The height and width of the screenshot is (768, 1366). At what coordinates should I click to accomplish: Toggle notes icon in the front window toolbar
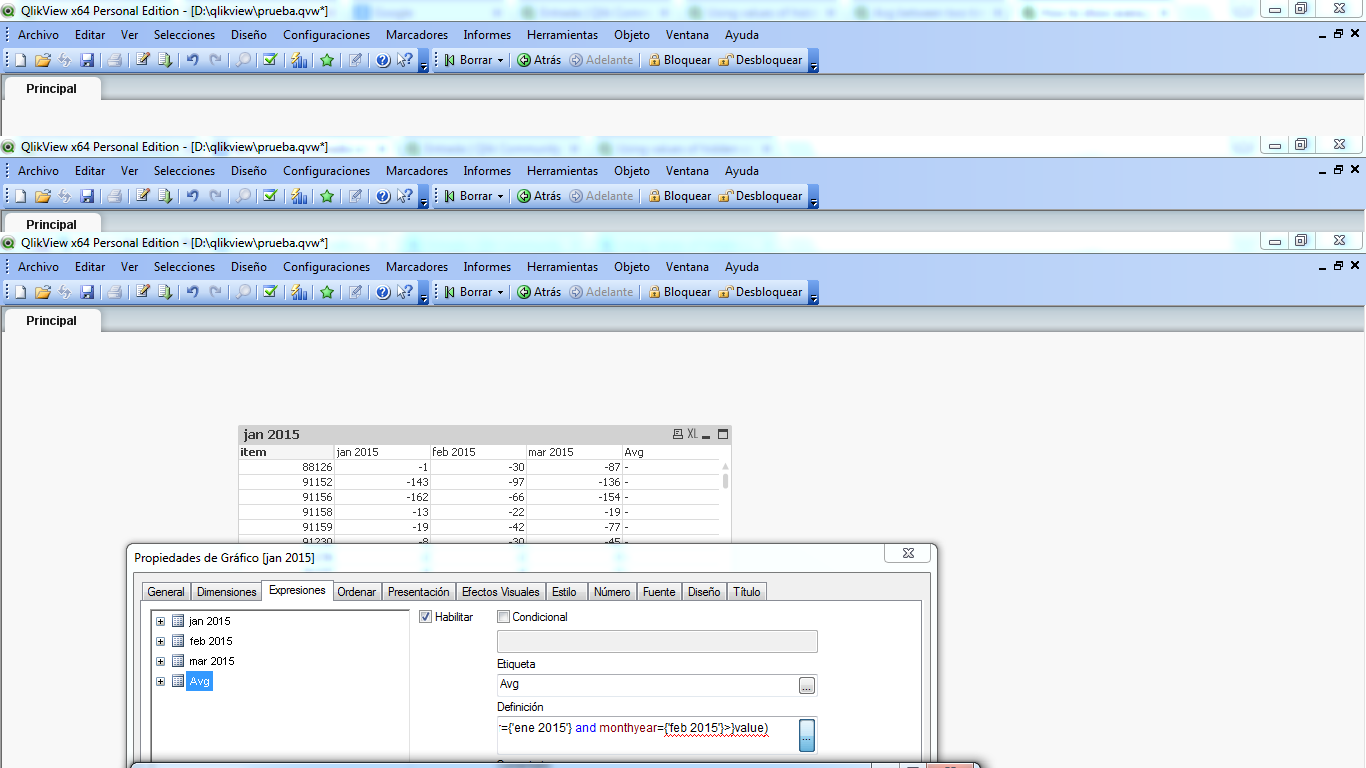click(355, 292)
